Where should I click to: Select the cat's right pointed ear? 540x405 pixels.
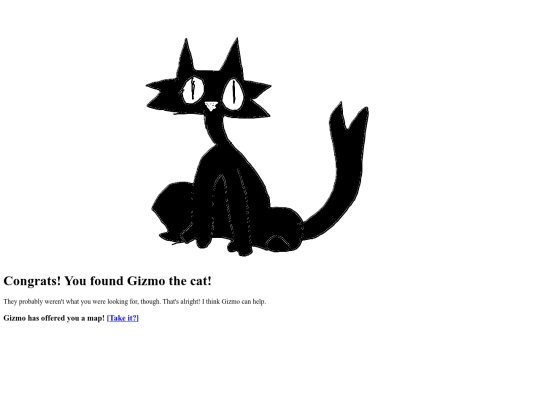point(234,57)
